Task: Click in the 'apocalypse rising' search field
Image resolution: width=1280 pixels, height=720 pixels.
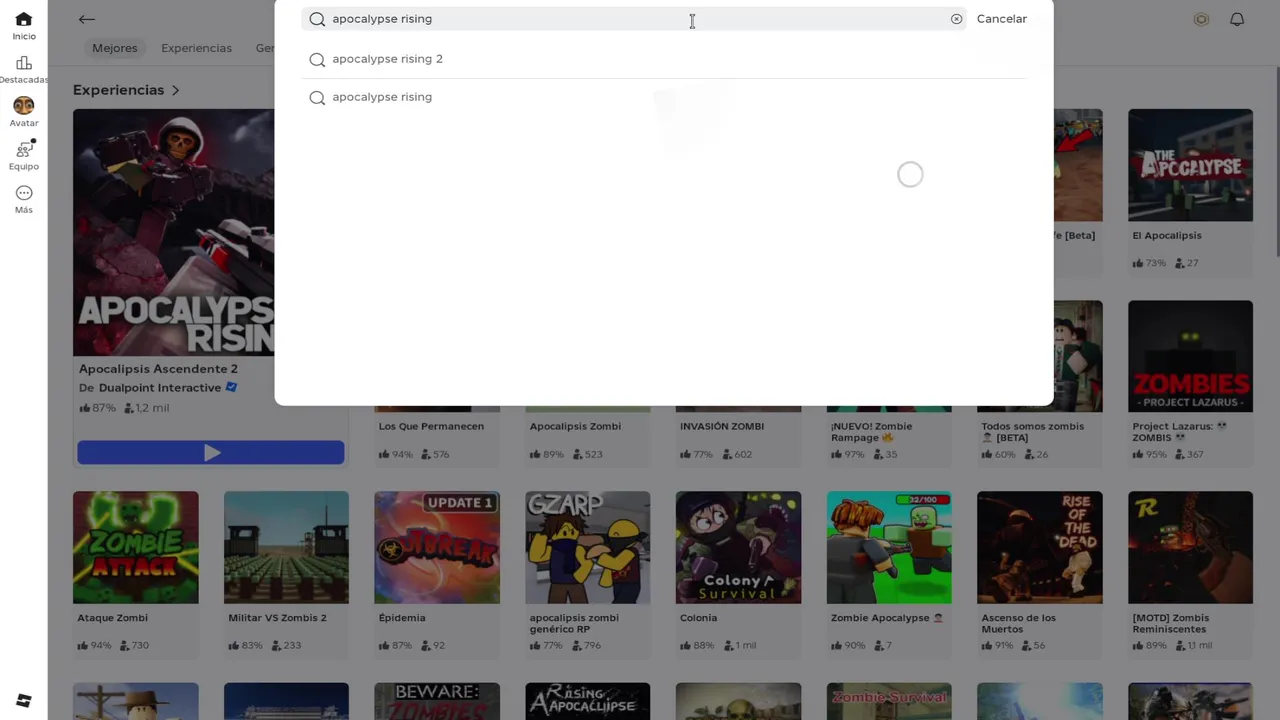Action: tap(633, 19)
